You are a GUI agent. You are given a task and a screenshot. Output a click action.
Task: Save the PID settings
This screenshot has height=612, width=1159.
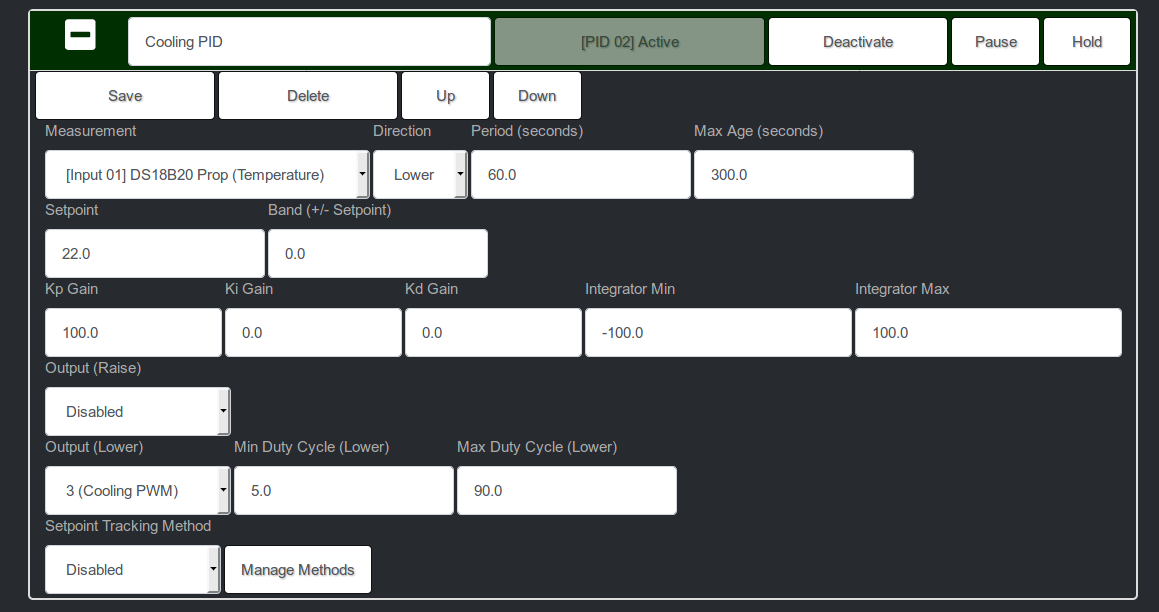[x=125, y=95]
